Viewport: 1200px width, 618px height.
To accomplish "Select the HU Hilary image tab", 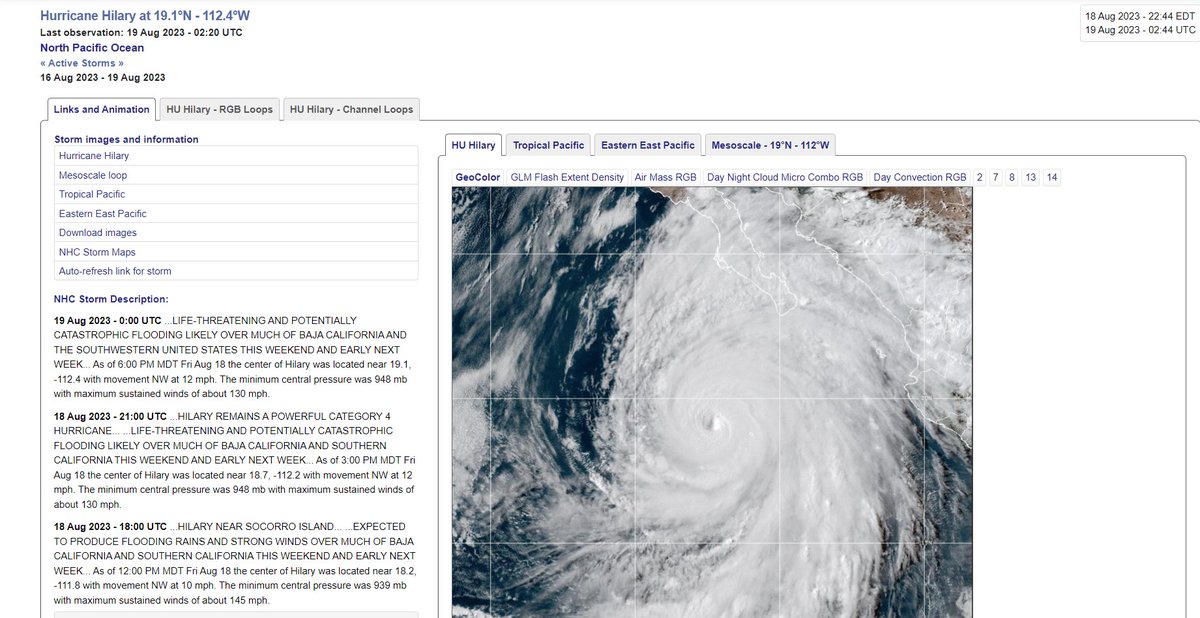I will [473, 145].
